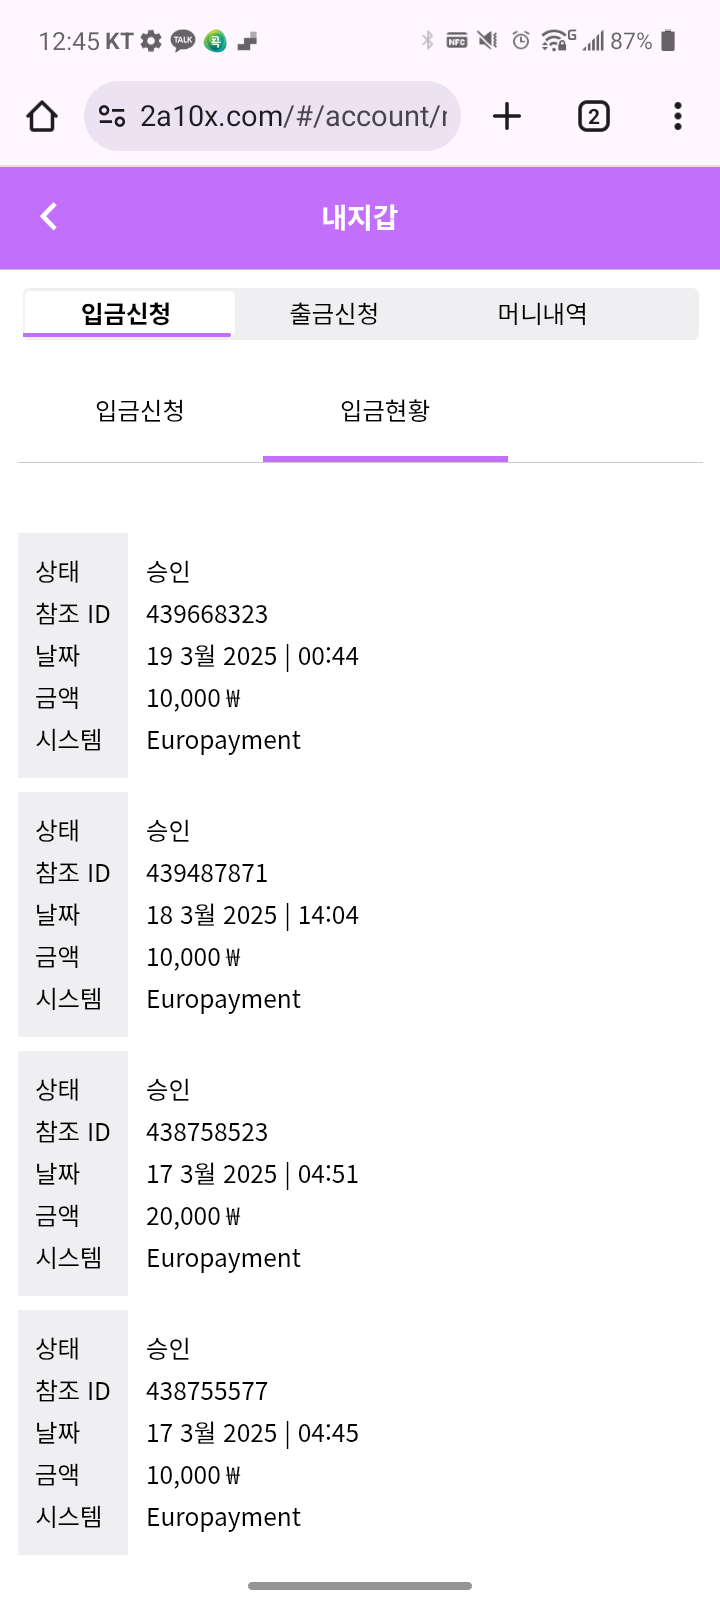720x1600 pixels.
Task: Select the 입금현황 sub-tab
Action: click(x=385, y=410)
